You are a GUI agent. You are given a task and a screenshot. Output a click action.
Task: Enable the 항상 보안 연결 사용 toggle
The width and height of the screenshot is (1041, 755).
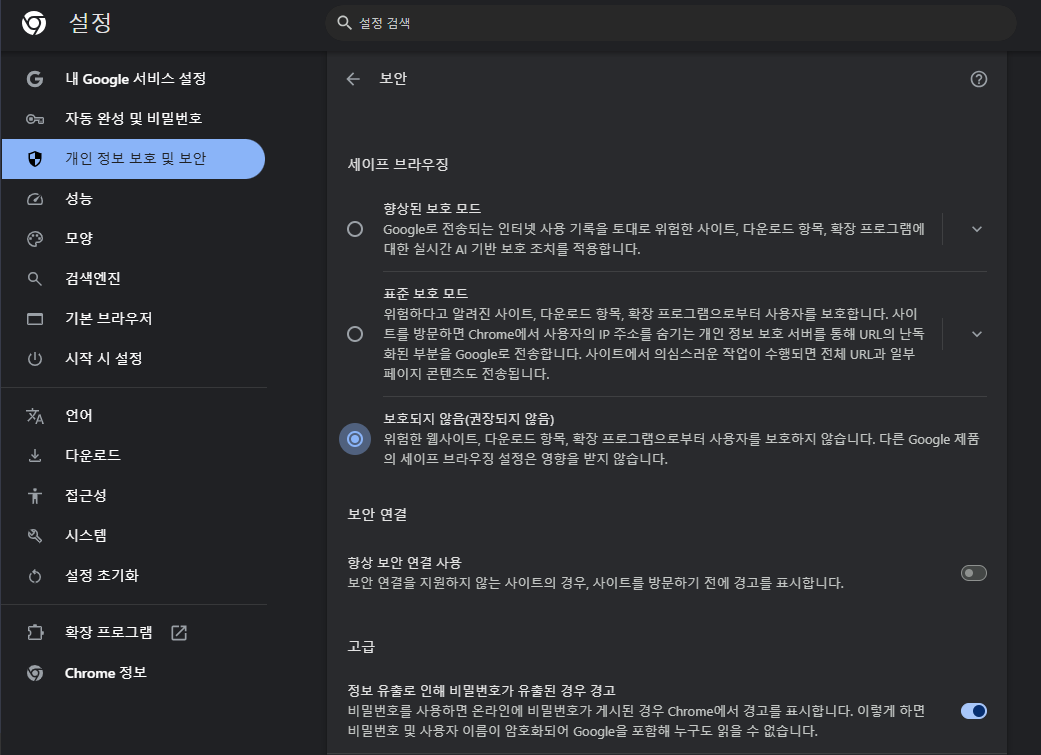point(973,573)
